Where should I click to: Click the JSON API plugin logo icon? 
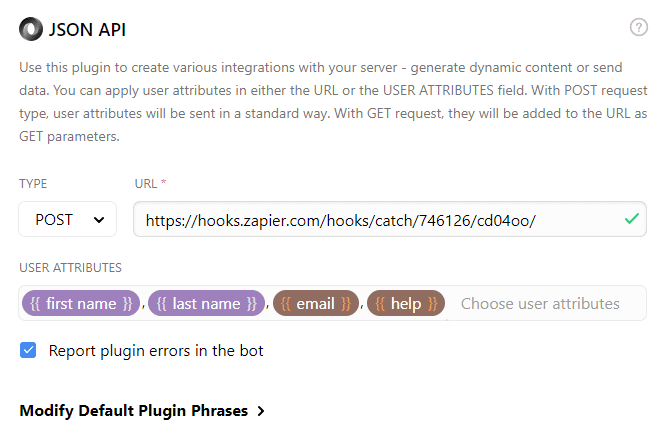[x=31, y=29]
